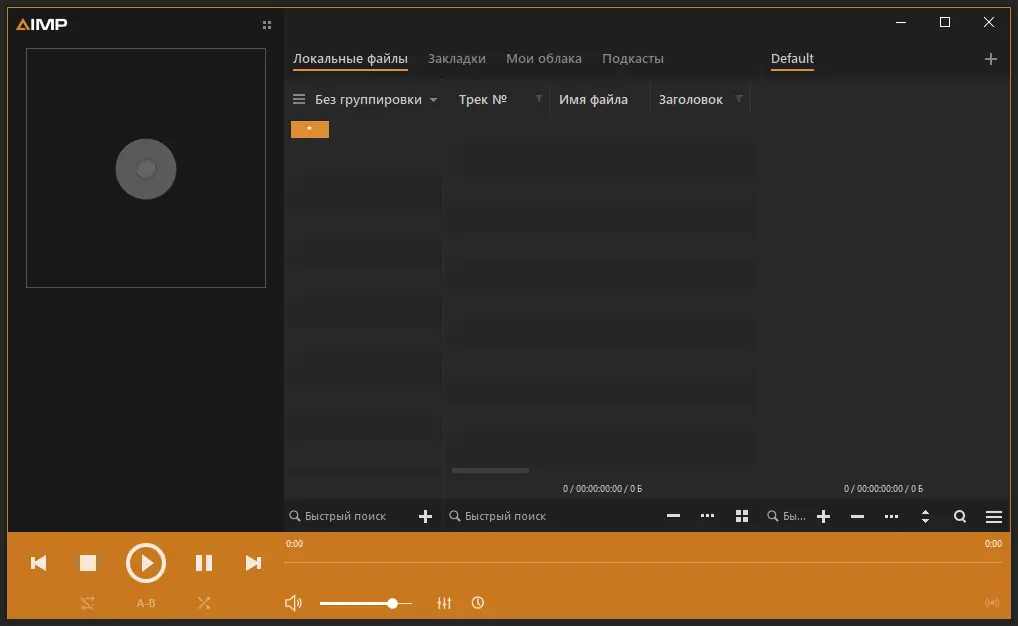Open the playlist hamburger menu icon

[994, 516]
